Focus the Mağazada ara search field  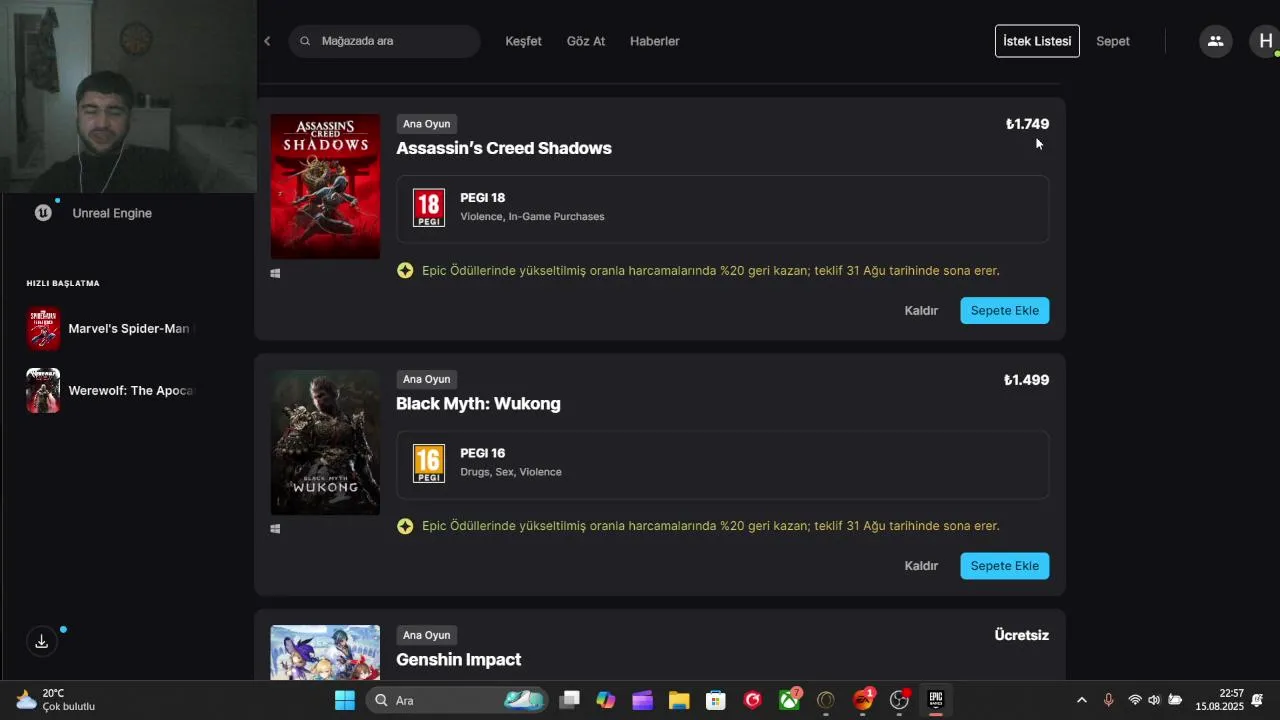(385, 41)
